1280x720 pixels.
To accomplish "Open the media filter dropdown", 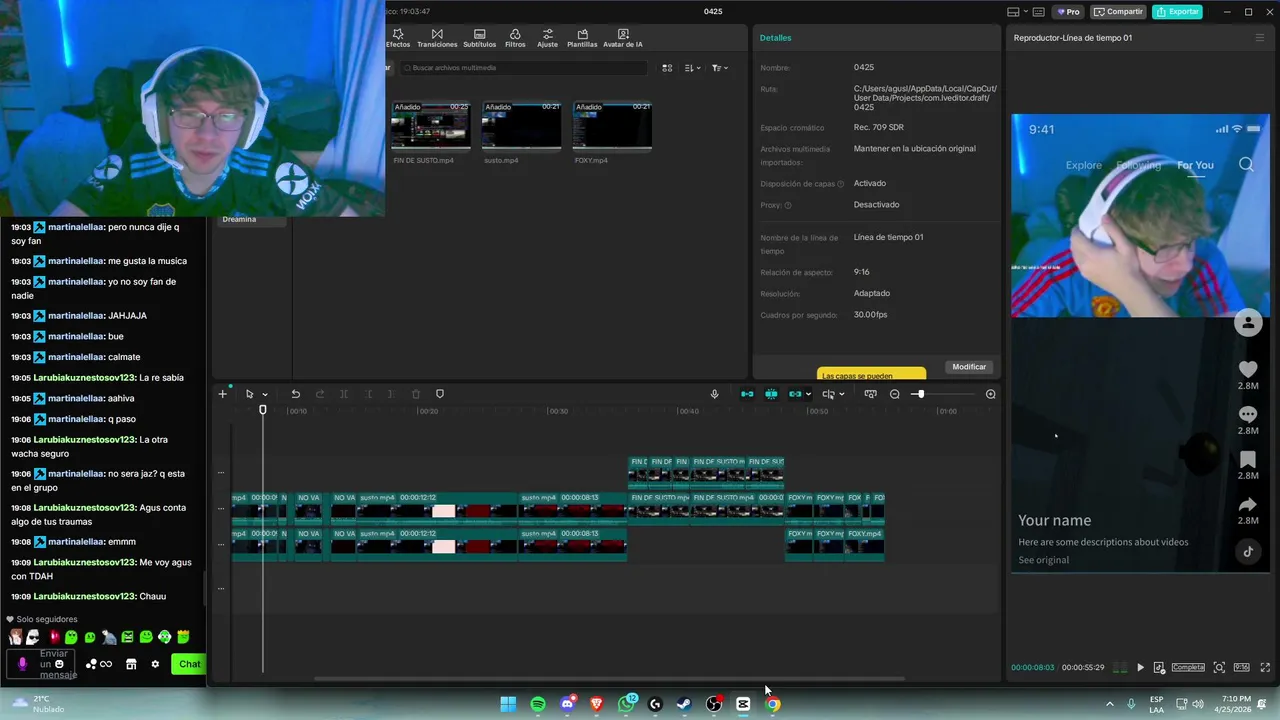I will pos(719,68).
